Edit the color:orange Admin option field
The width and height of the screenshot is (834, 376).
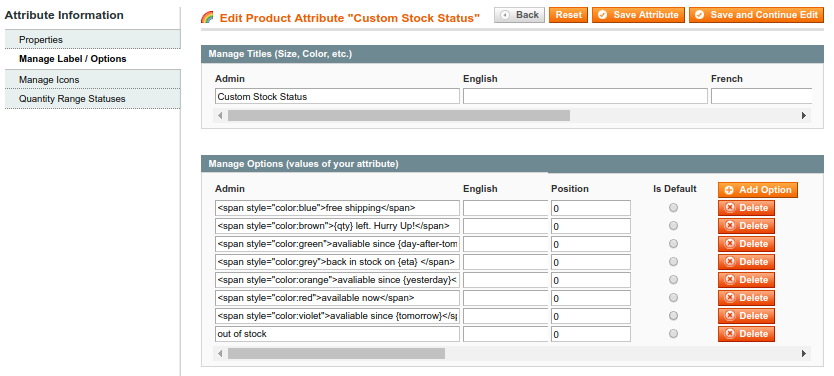pyautogui.click(x=337, y=280)
